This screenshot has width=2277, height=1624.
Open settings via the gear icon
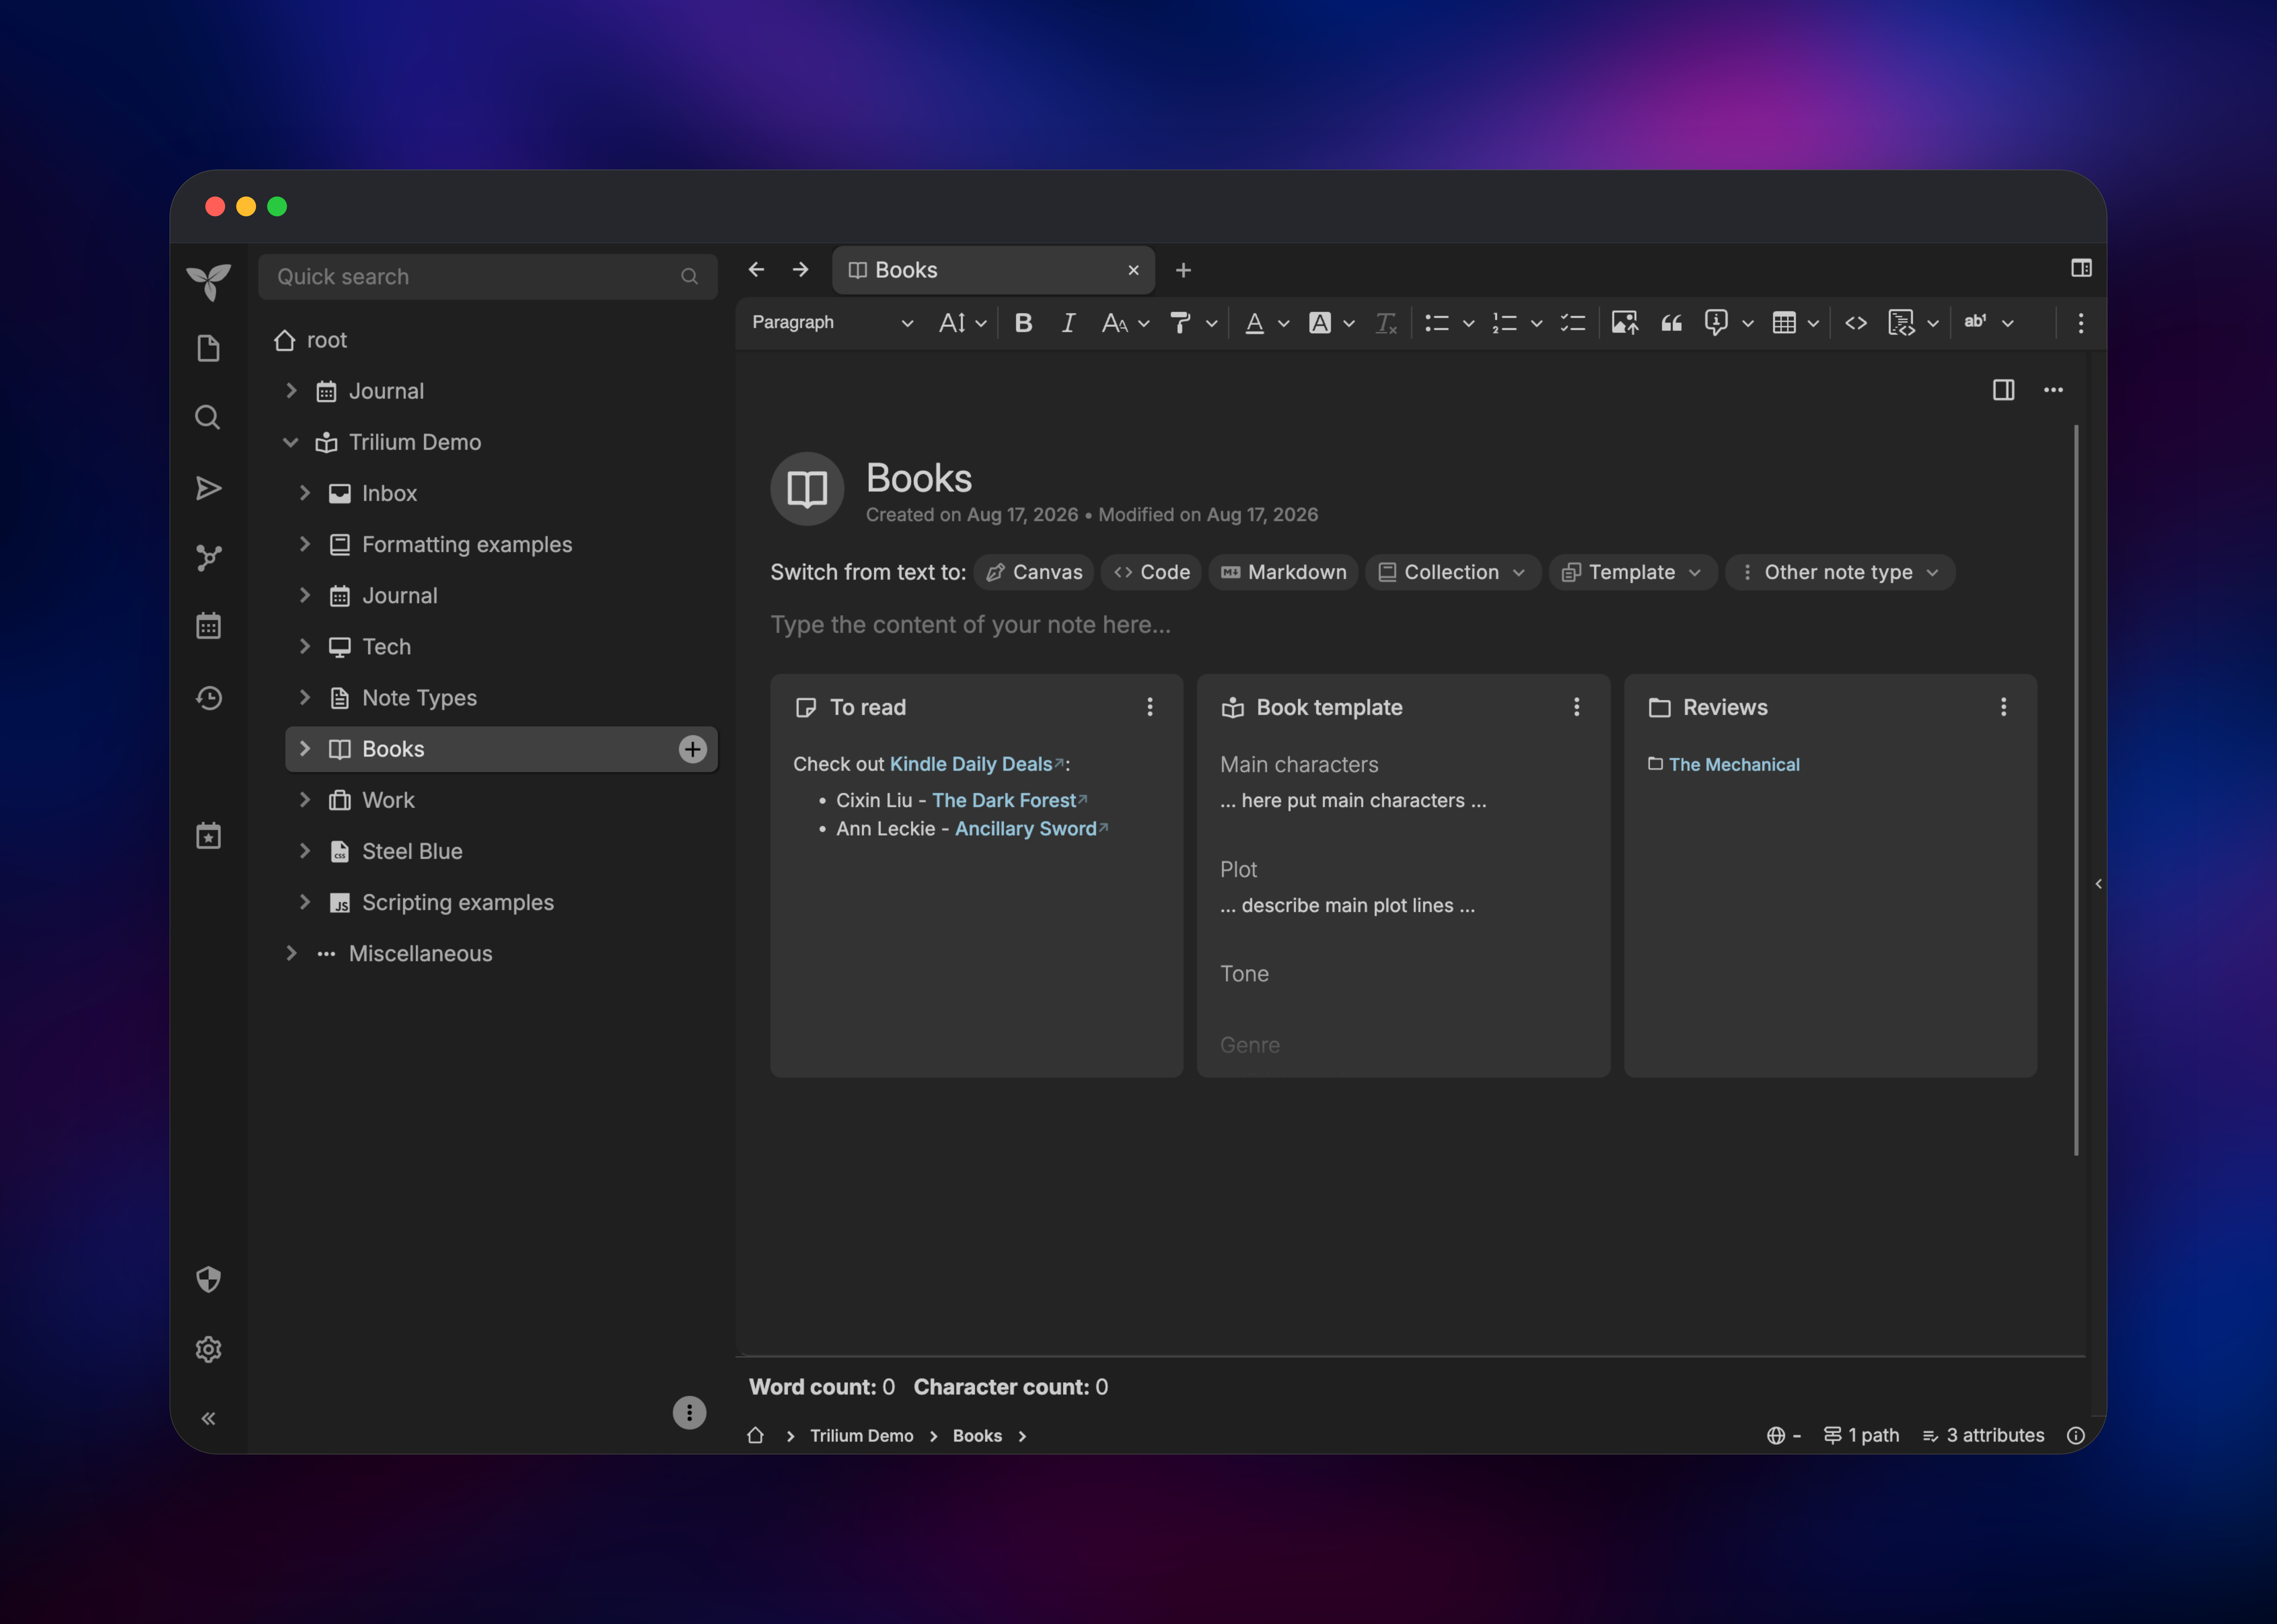[x=208, y=1349]
